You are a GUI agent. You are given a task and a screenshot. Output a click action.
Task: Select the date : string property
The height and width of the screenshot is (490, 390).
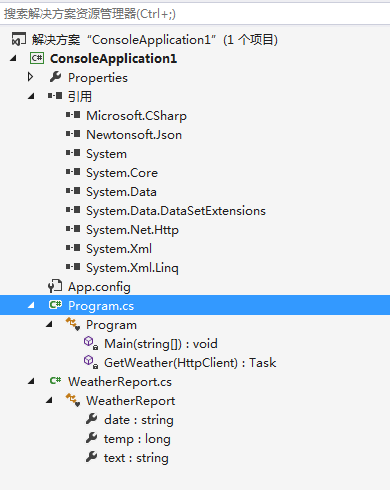coord(139,420)
